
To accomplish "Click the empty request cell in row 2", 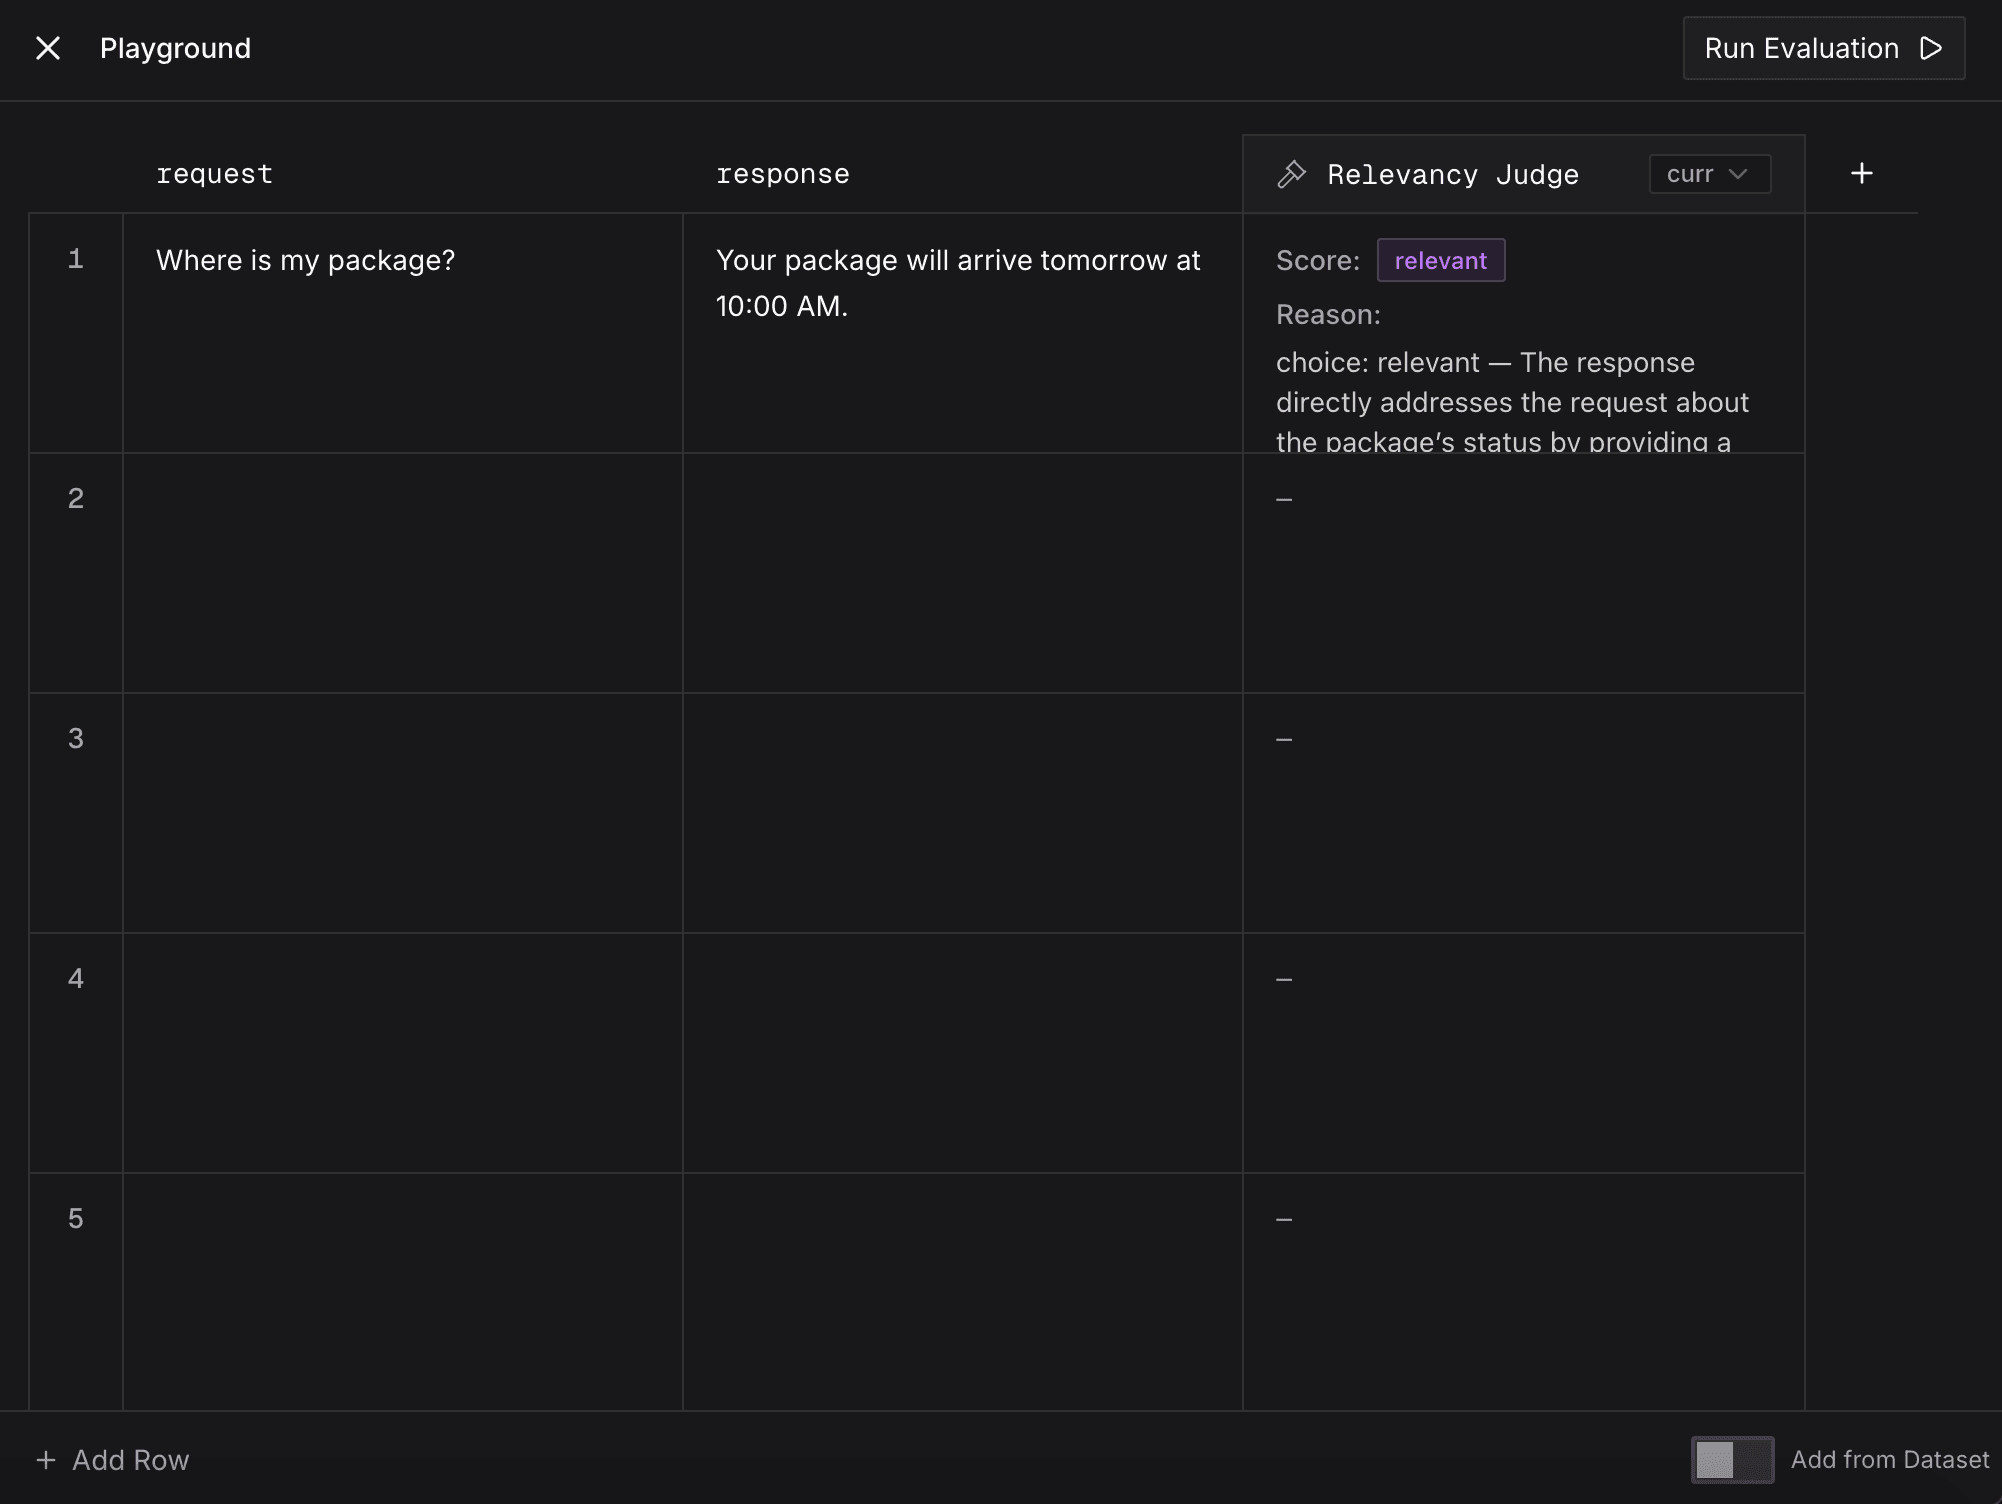I will coord(402,573).
